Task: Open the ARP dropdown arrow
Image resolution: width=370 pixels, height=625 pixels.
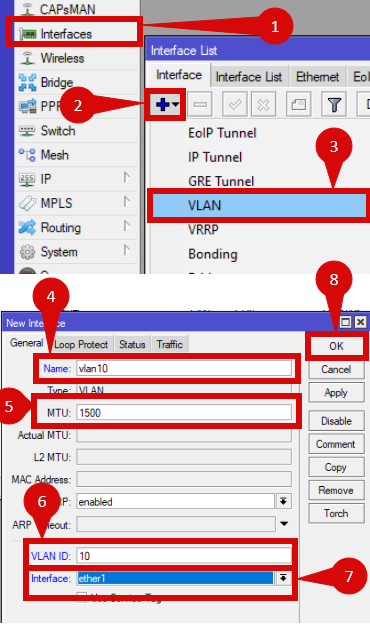Action: [x=283, y=501]
